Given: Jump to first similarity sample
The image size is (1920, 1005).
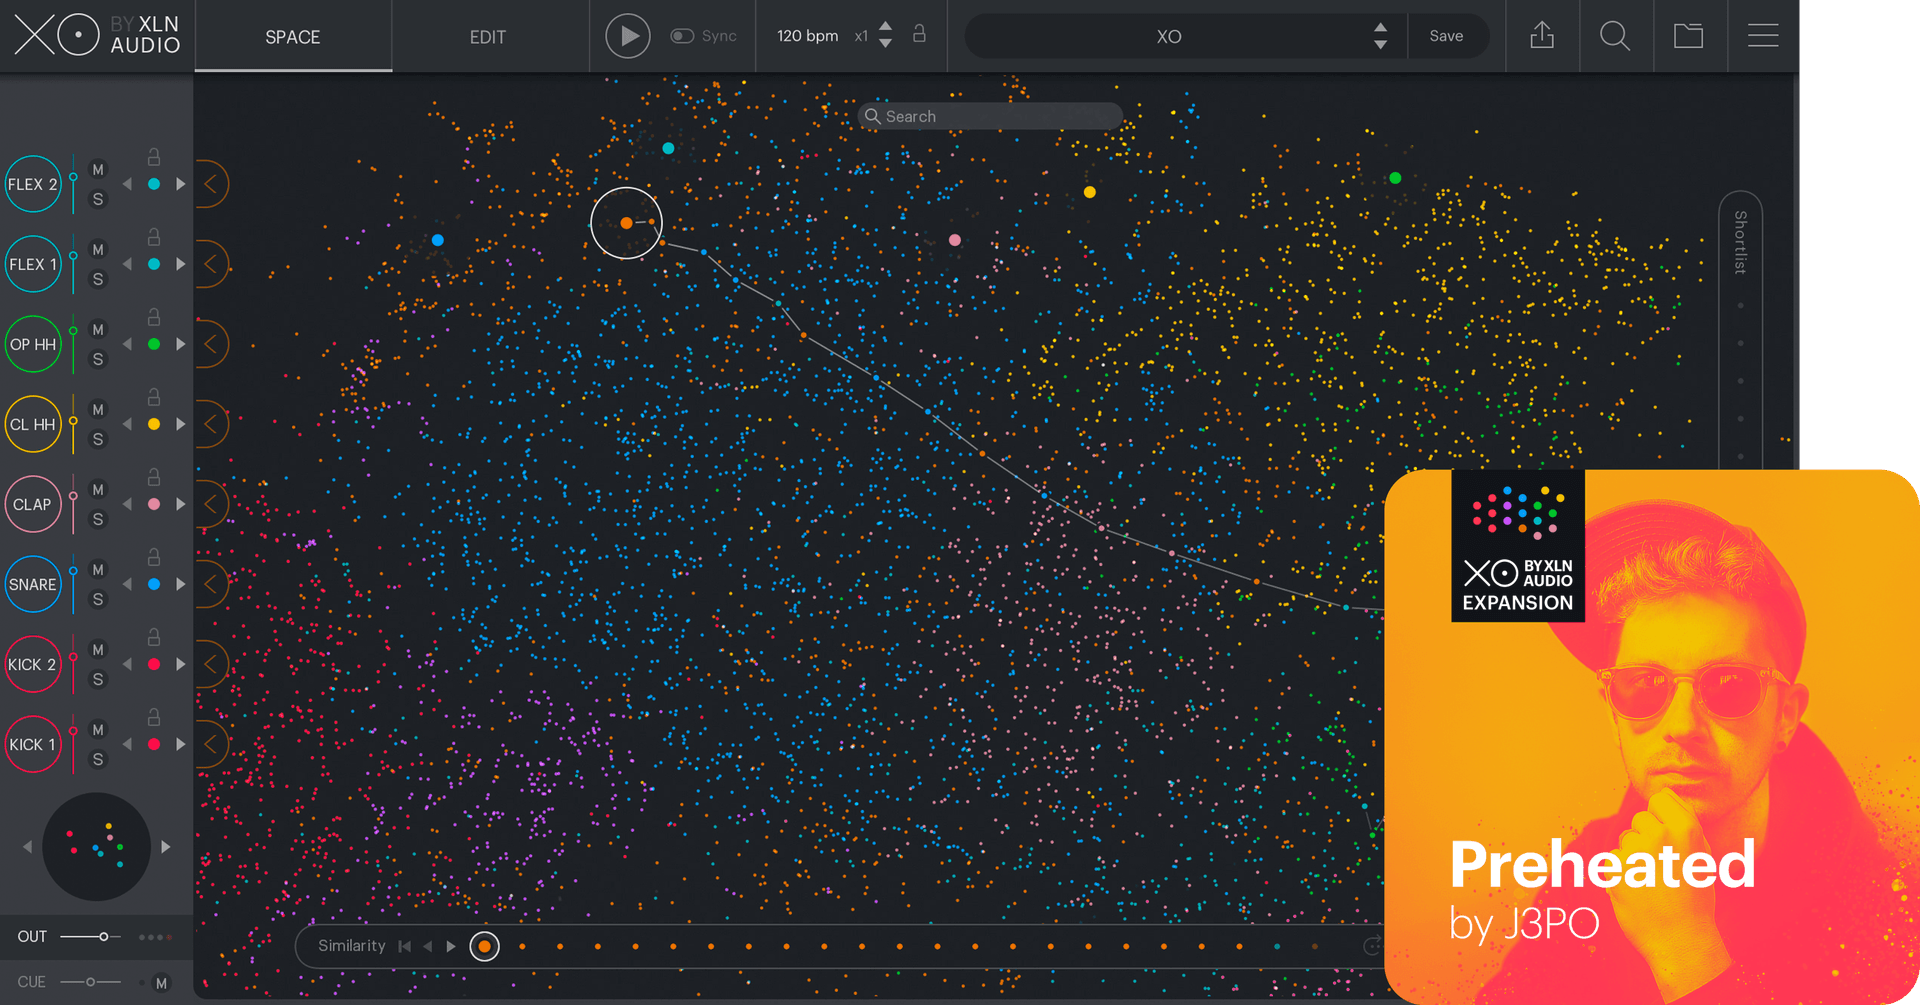Looking at the screenshot, I should coord(404,946).
